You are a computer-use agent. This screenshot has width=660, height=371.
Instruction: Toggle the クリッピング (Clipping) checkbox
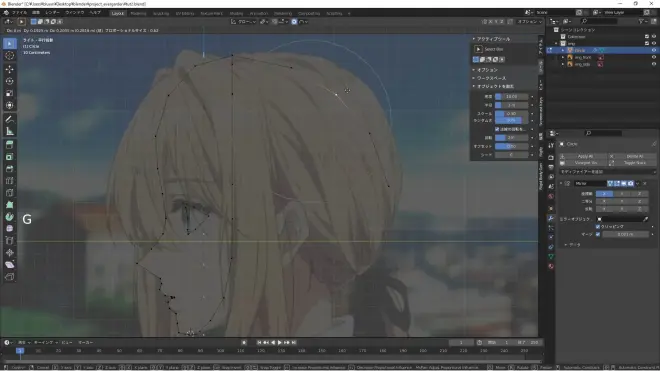coord(598,227)
